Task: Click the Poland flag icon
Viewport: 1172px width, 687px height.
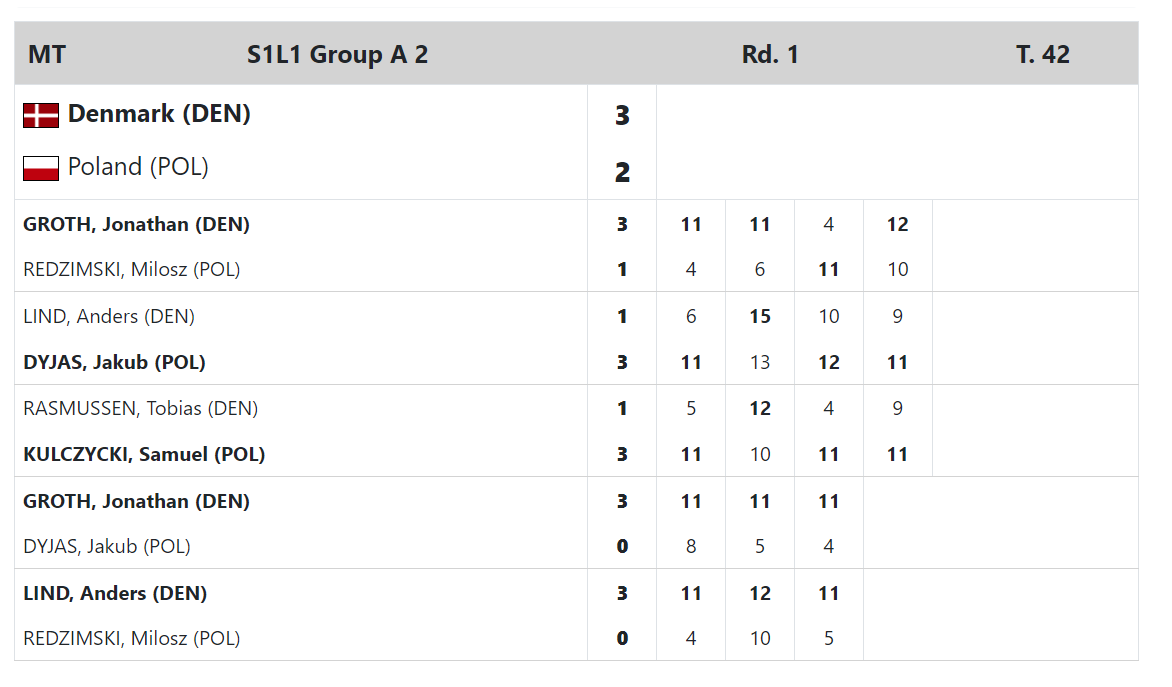Action: coord(40,168)
